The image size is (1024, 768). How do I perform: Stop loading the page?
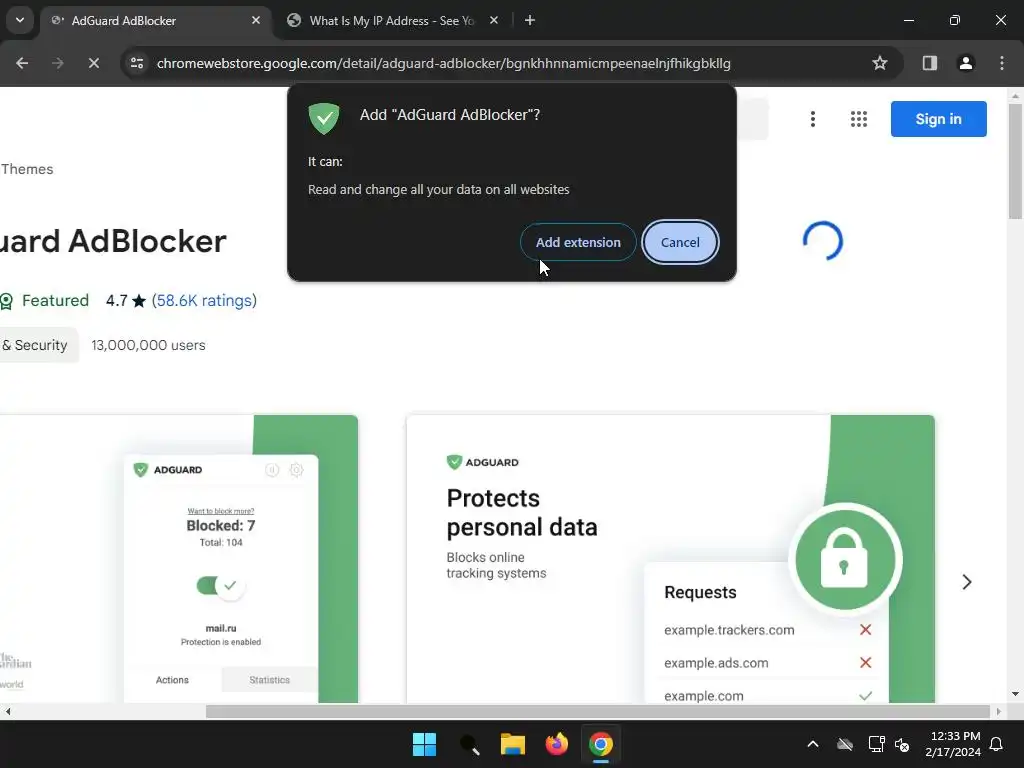pos(93,63)
